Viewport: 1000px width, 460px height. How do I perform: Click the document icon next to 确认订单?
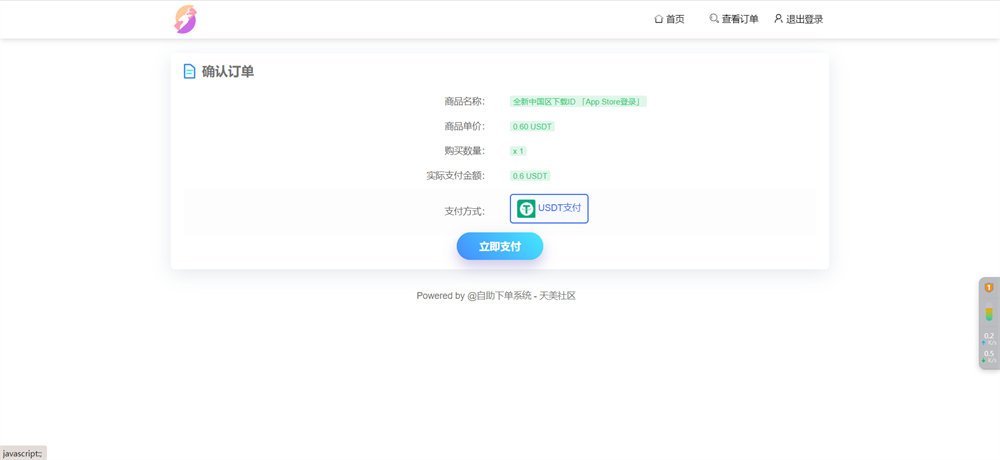click(189, 72)
